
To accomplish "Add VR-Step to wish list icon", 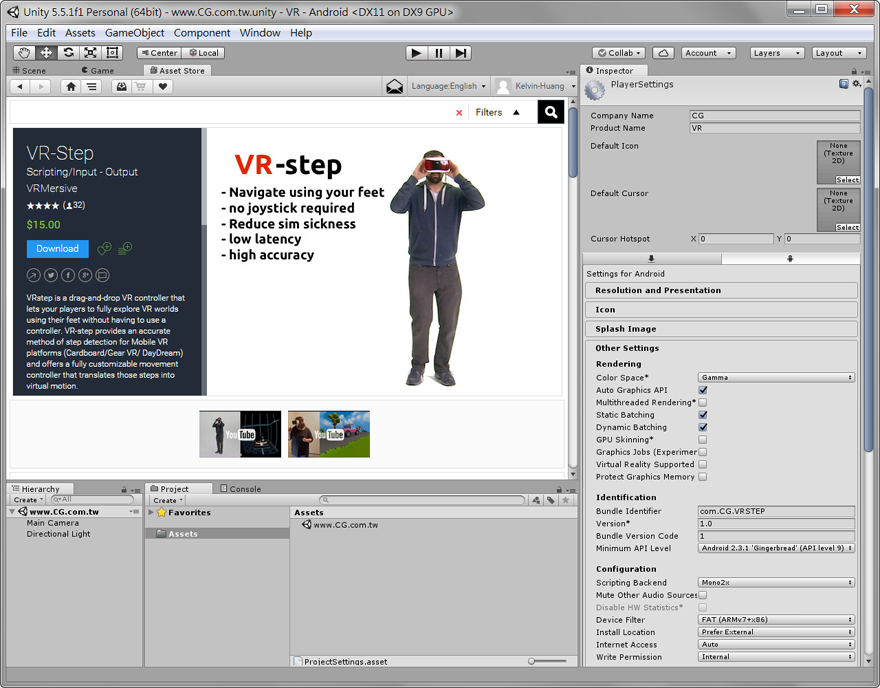I will 104,248.
